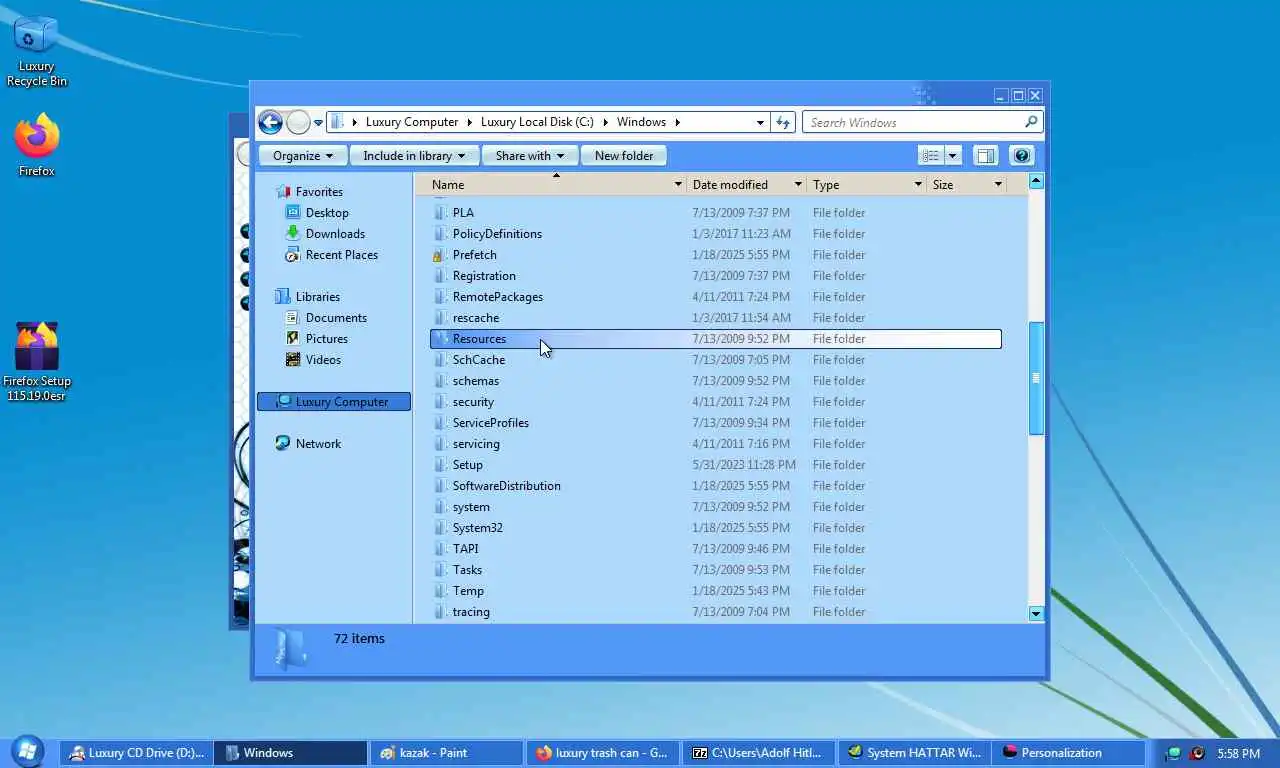Image resolution: width=1280 pixels, height=768 pixels.
Task: Select the Resources folder icon
Action: [x=440, y=339]
